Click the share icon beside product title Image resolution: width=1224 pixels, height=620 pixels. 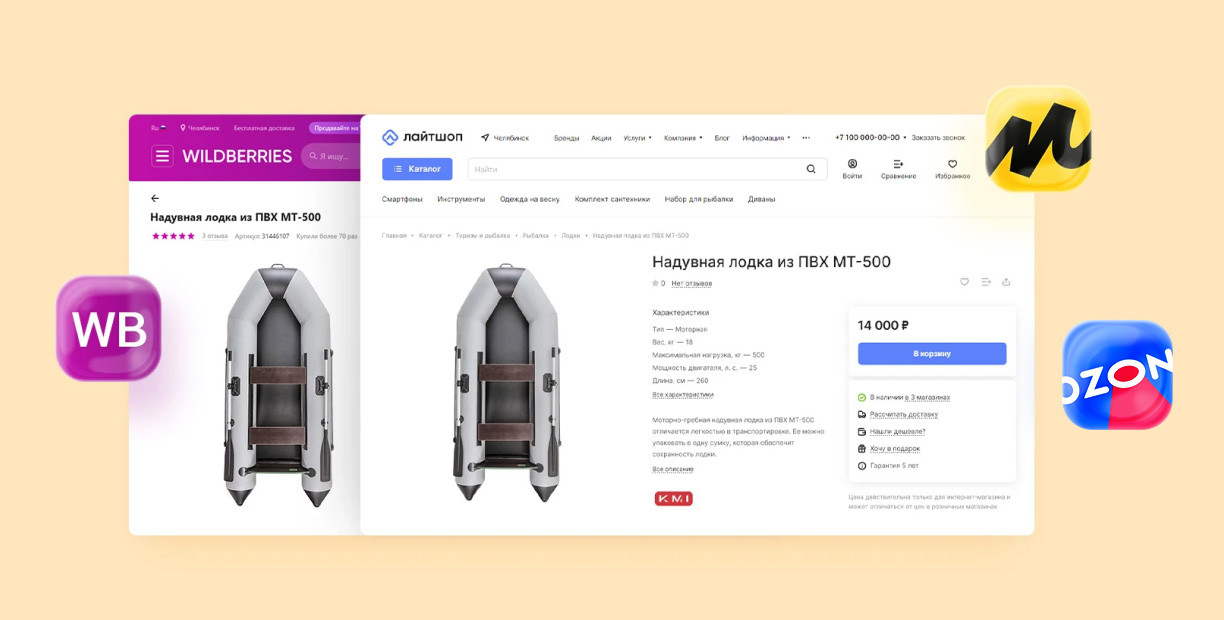pyautogui.click(x=1006, y=282)
